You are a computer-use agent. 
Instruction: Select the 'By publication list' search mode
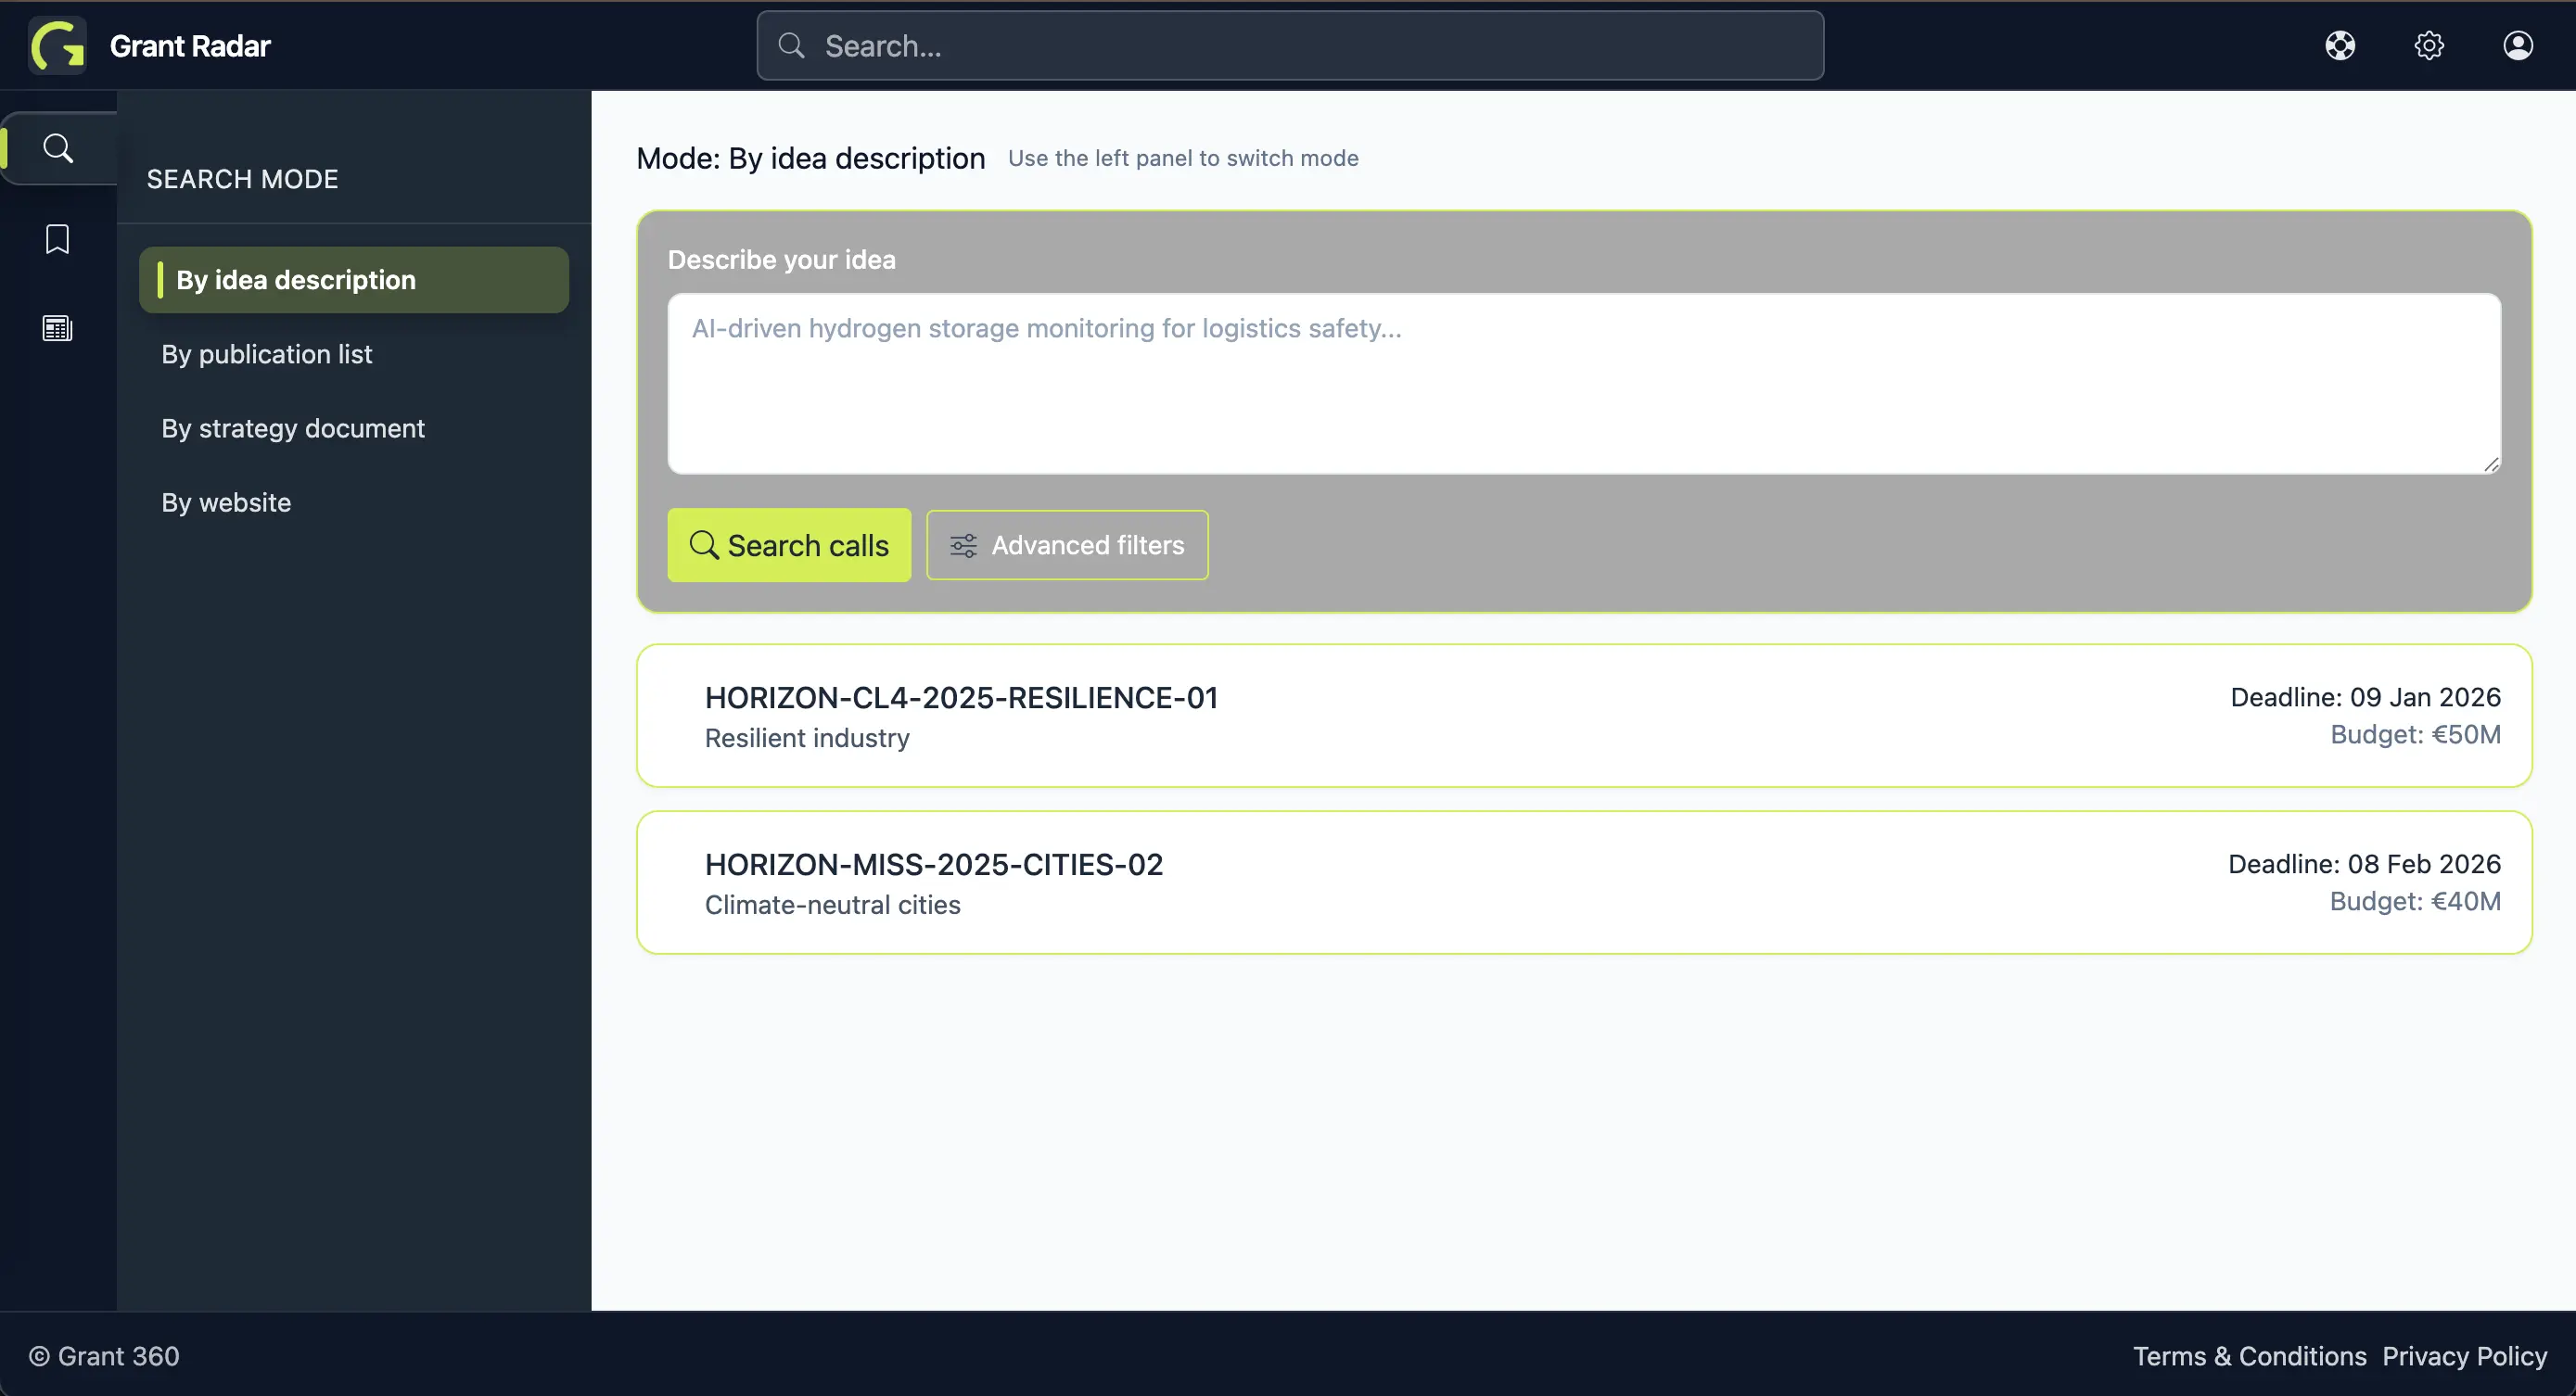(x=266, y=354)
